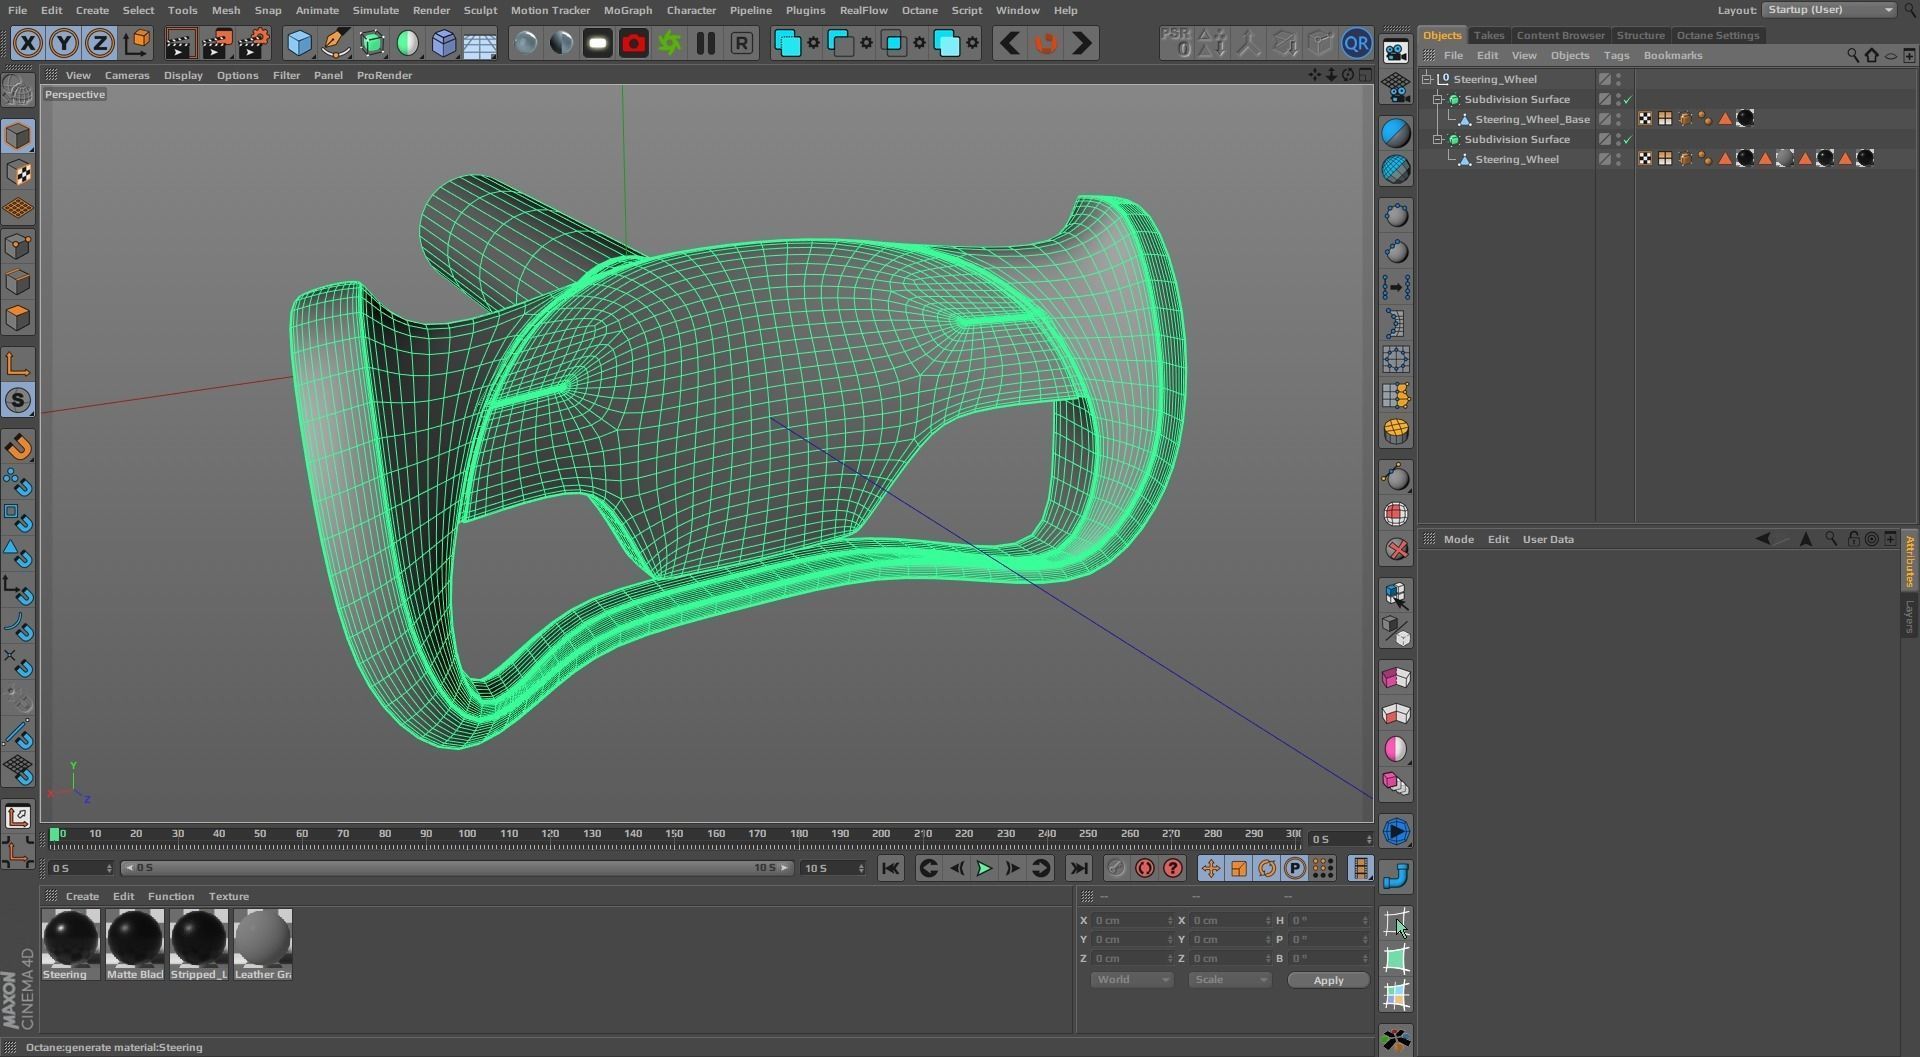This screenshot has height=1057, width=1920.
Task: Select the Spline Pen tool
Action: [336, 43]
